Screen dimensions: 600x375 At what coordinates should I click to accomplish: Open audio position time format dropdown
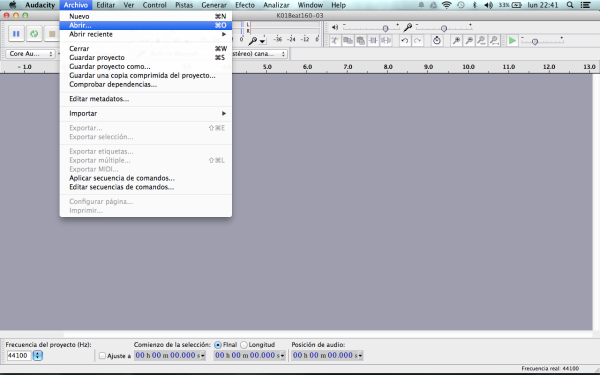click(x=360, y=355)
